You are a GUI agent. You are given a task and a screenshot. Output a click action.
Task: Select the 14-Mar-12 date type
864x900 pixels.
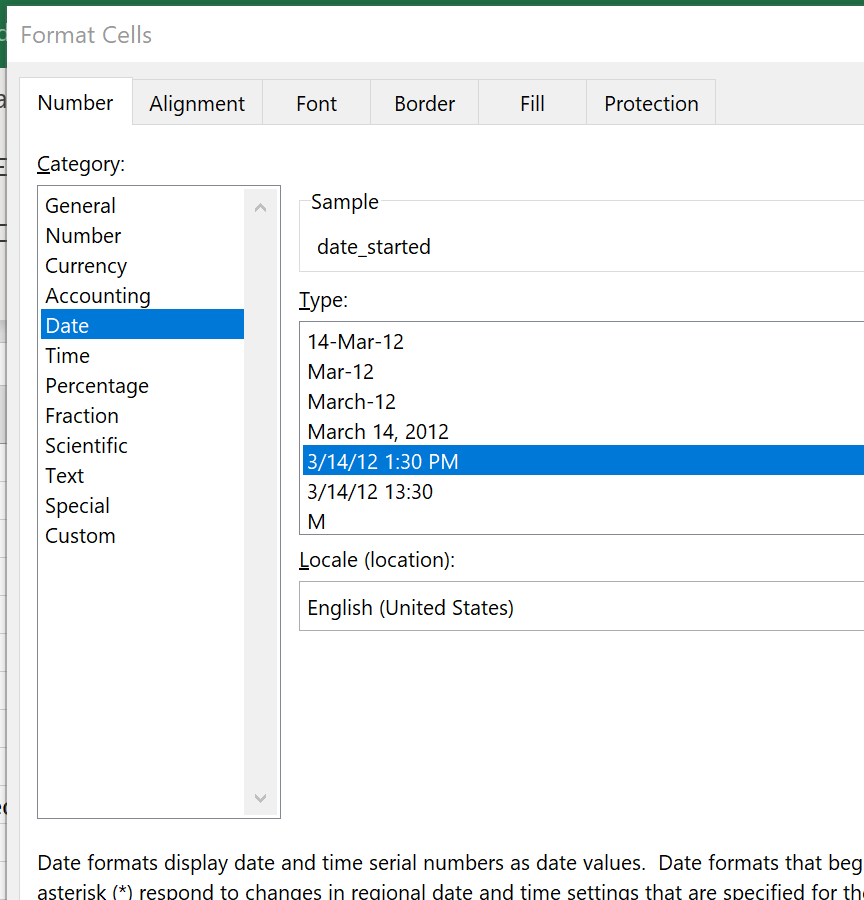[583, 342]
